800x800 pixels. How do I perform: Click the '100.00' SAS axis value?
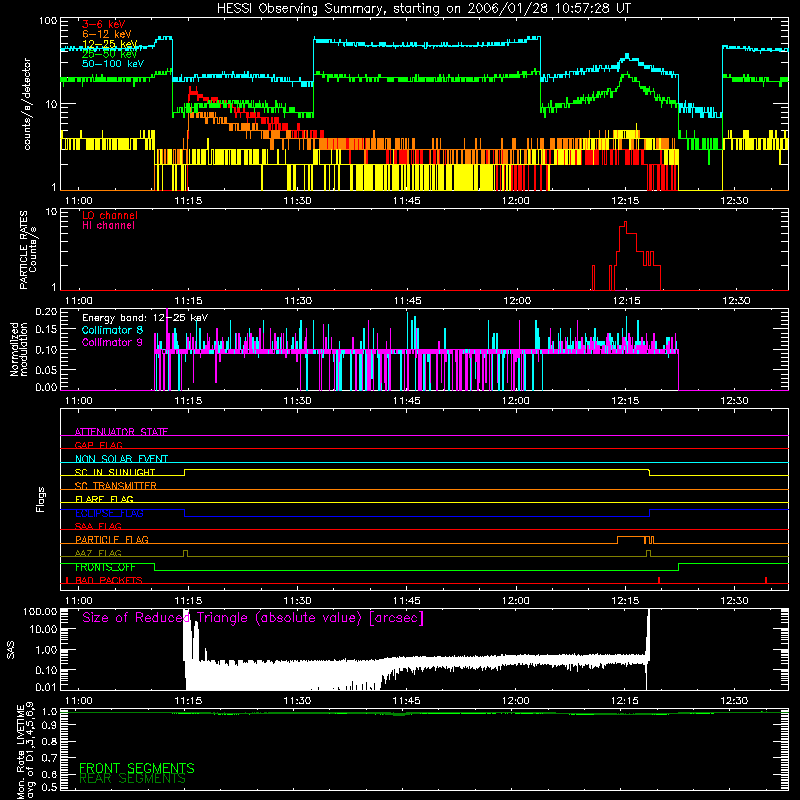[x=40, y=611]
